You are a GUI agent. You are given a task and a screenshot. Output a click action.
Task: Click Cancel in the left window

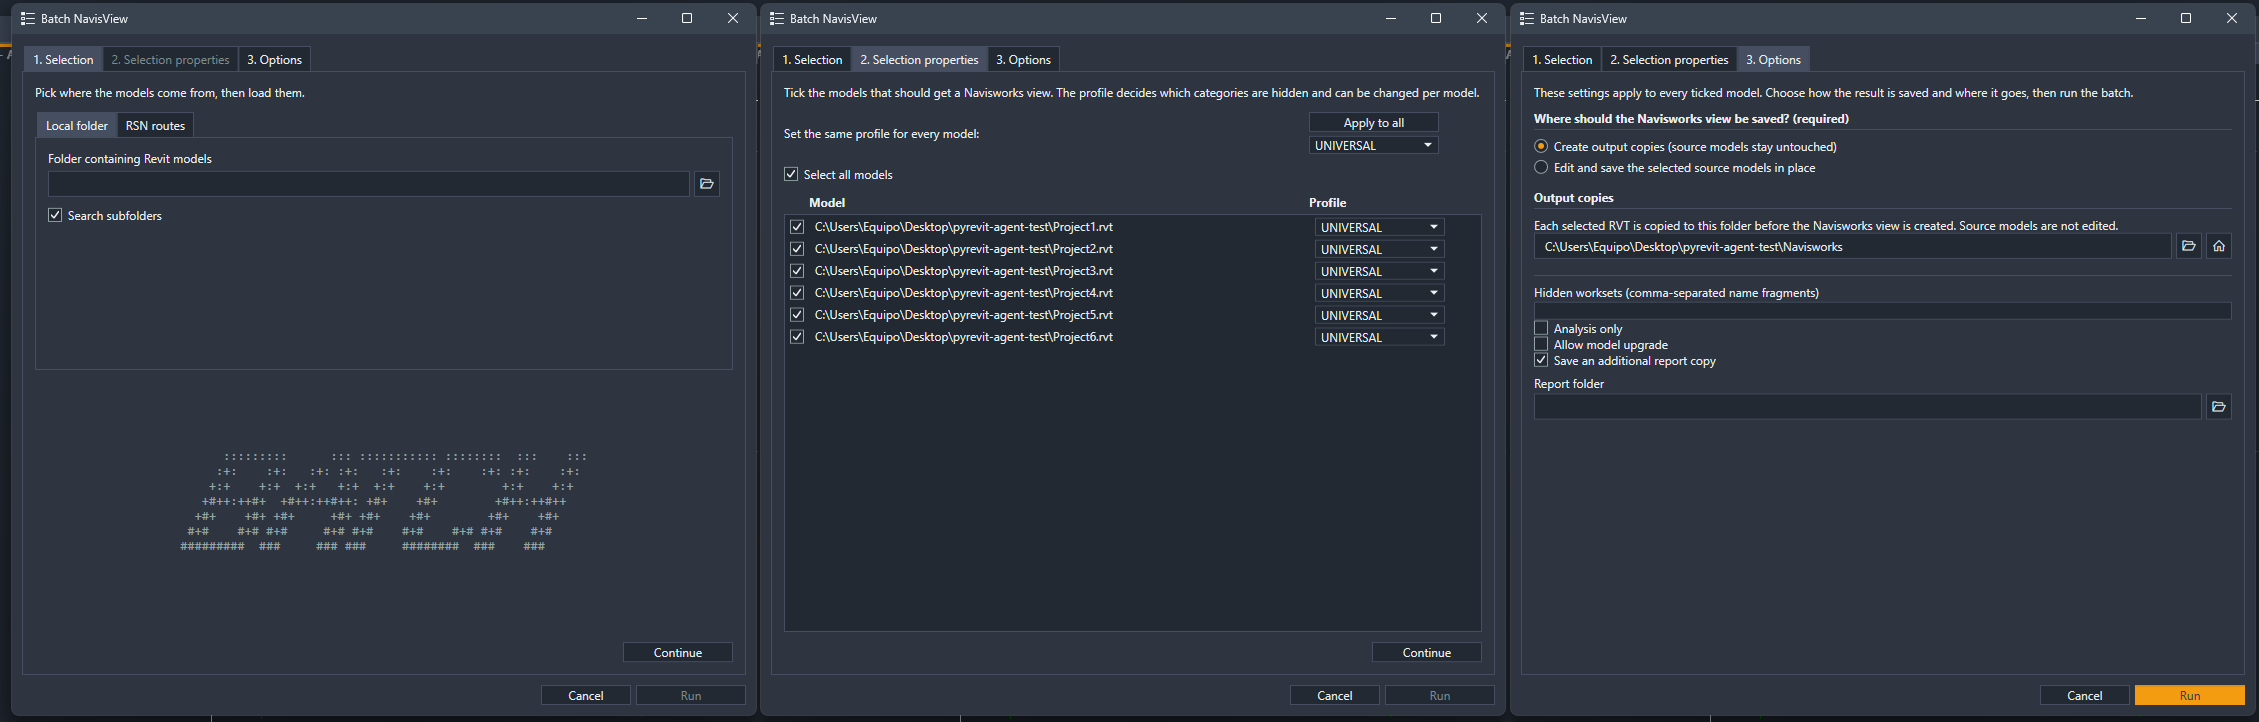[586, 695]
